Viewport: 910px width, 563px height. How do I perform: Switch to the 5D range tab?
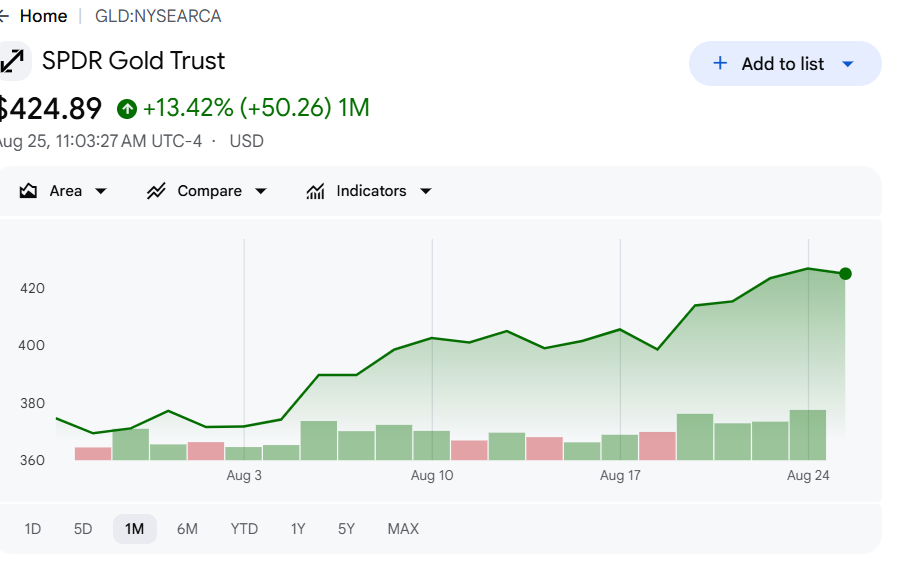[x=83, y=529]
